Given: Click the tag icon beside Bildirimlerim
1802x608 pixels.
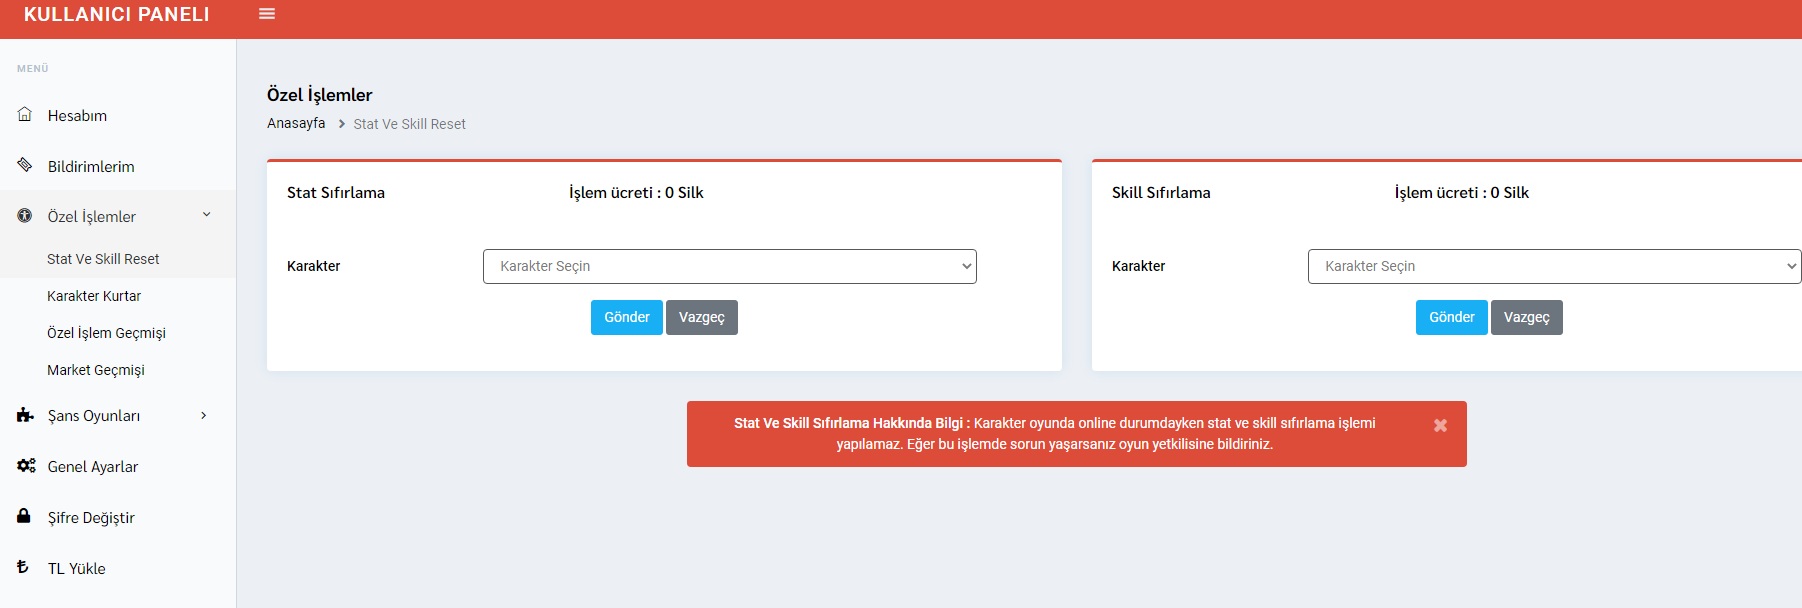Looking at the screenshot, I should pos(25,165).
